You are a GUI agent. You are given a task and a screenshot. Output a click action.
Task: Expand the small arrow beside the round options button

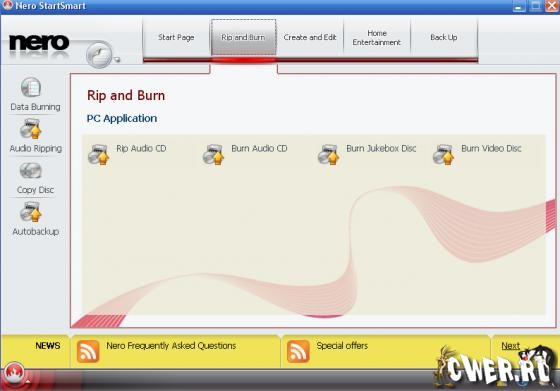116,60
